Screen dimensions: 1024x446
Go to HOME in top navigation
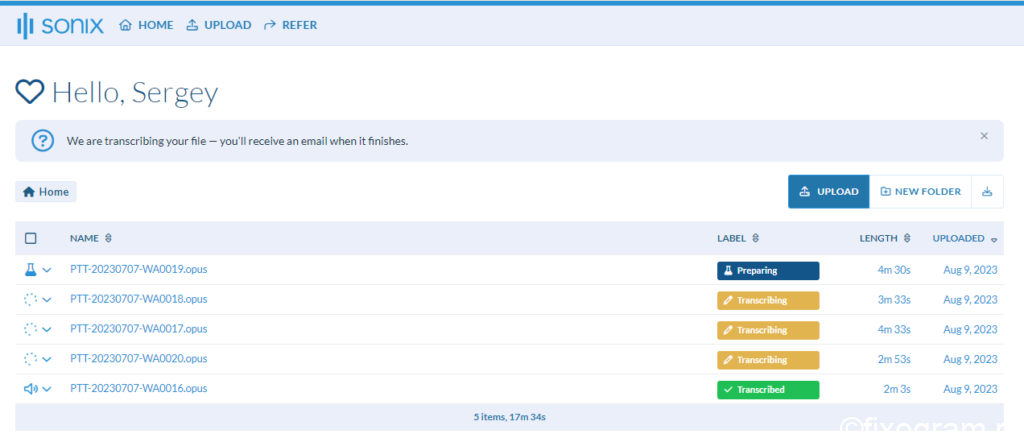[146, 25]
